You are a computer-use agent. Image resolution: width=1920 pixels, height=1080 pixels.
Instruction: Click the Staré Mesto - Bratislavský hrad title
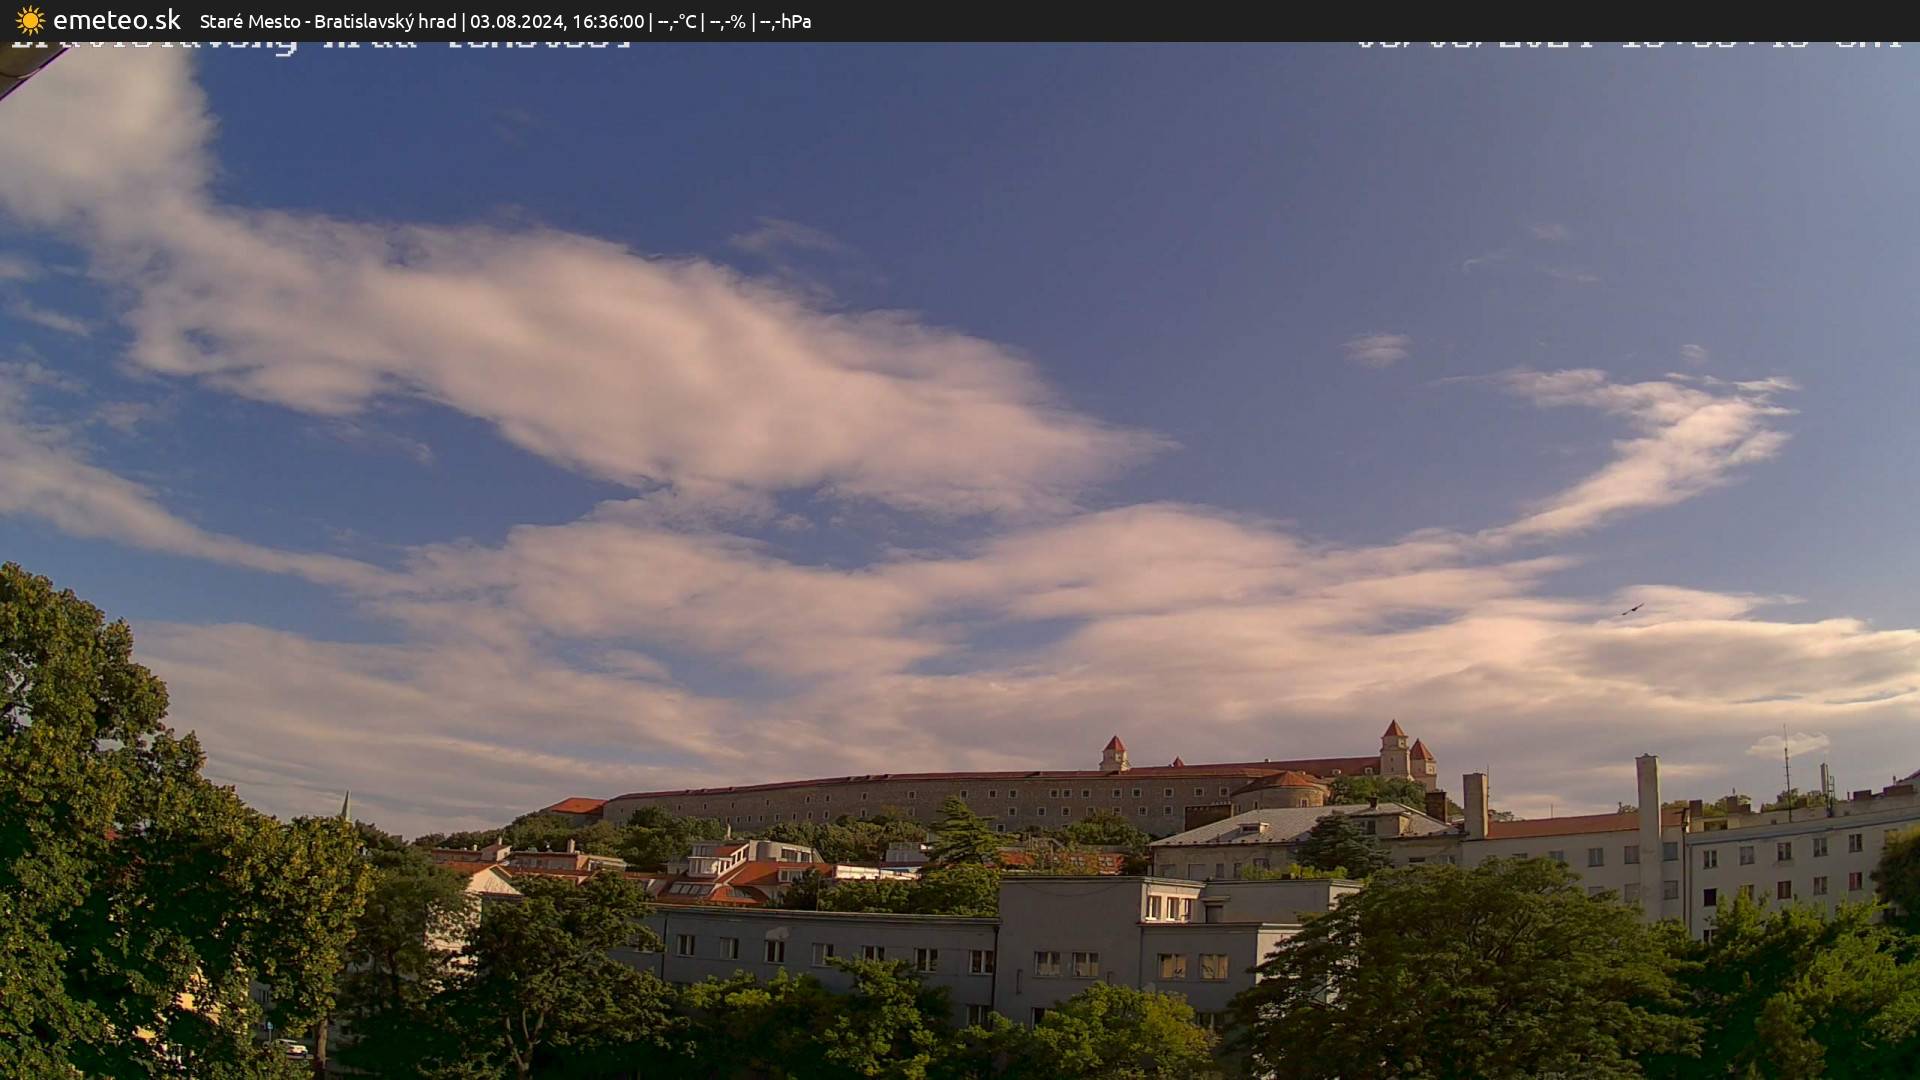(x=327, y=21)
